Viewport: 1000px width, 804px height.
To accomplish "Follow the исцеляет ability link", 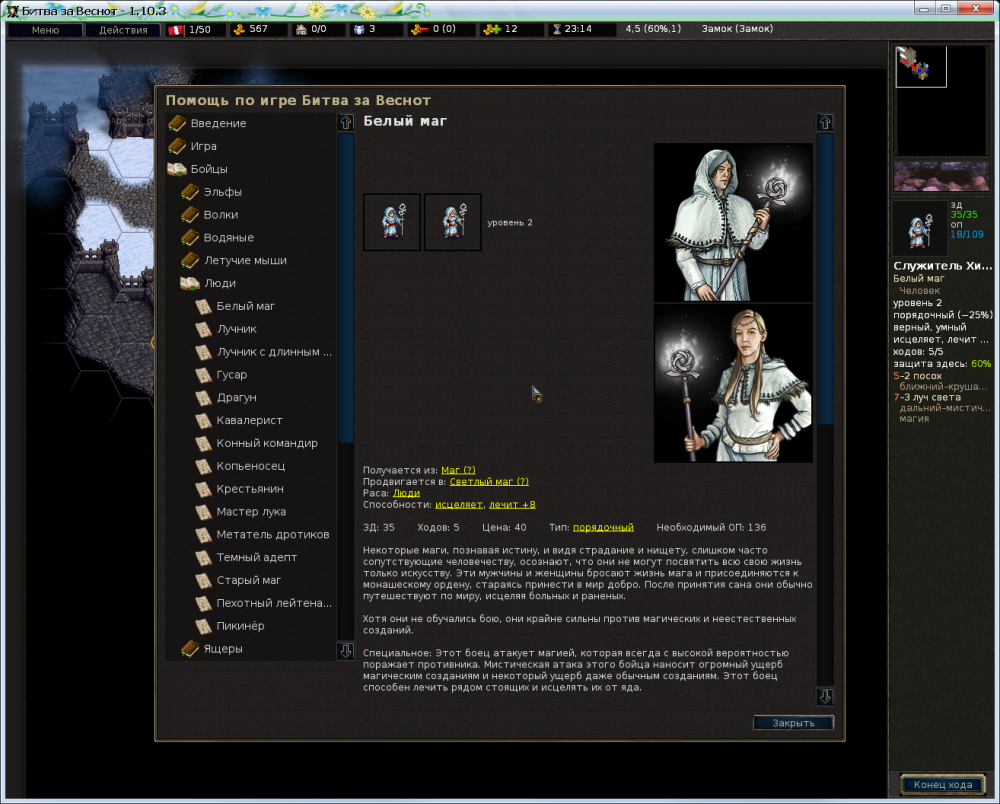I will pyautogui.click(x=459, y=504).
